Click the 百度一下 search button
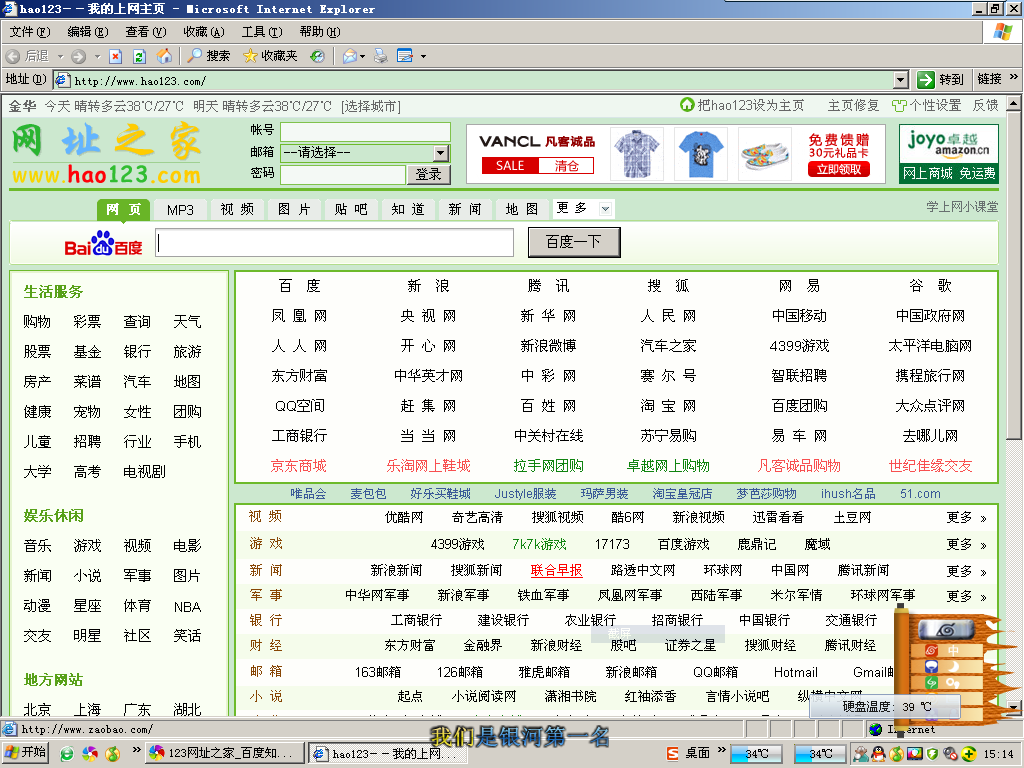This screenshot has width=1024, height=768. click(x=574, y=242)
